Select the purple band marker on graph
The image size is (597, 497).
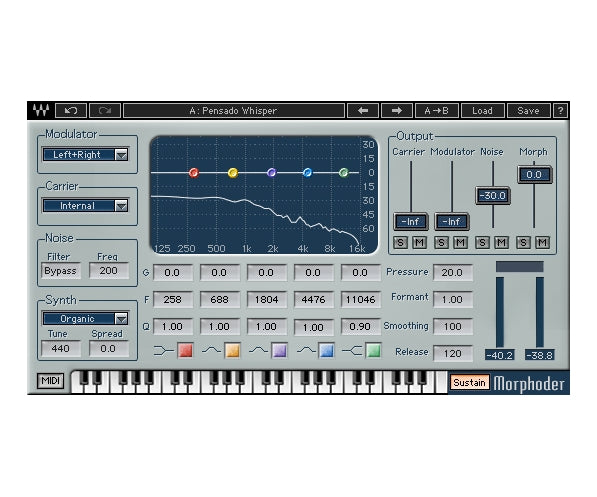pyautogui.click(x=271, y=173)
